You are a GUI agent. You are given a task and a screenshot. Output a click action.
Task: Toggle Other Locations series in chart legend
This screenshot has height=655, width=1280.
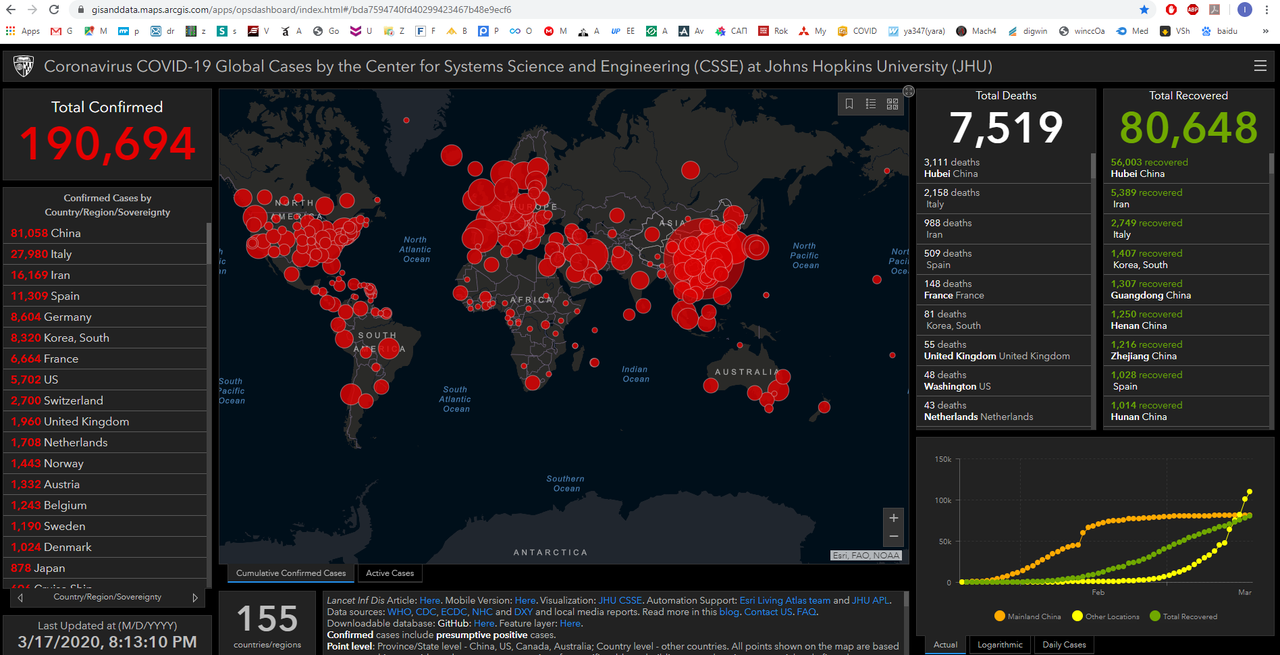point(1106,616)
